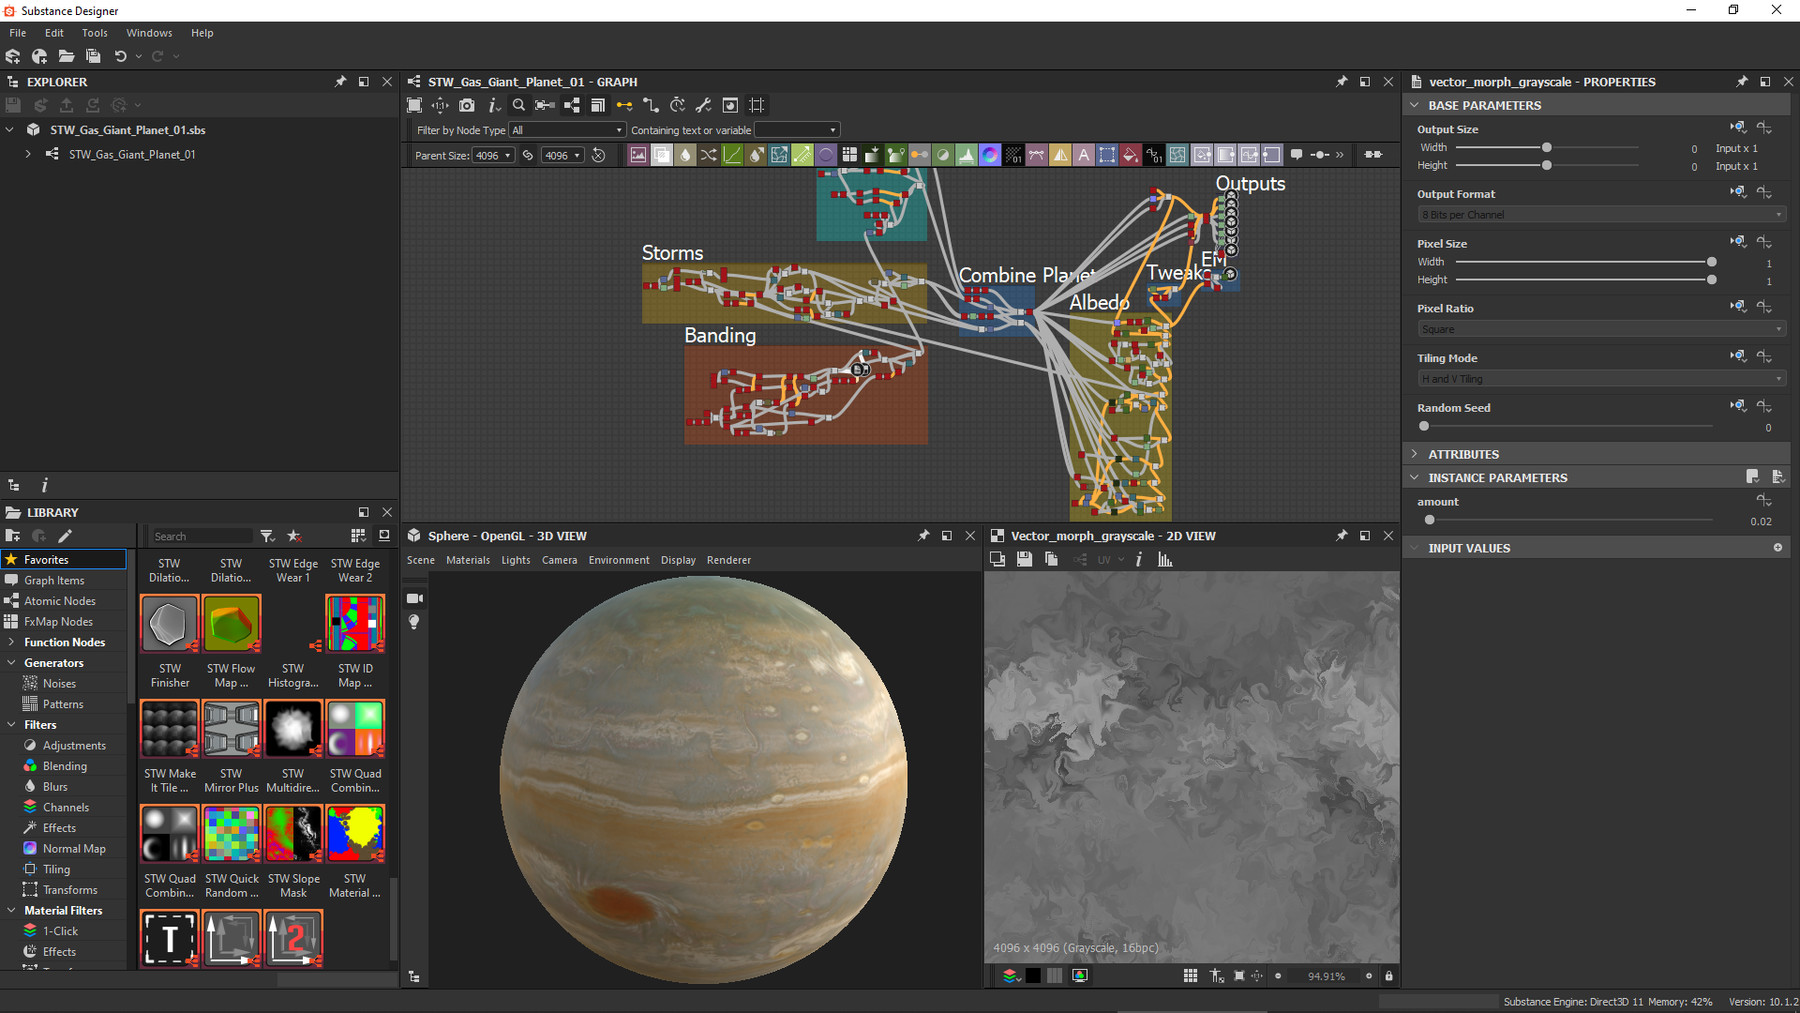Open the Materials menu in 3D view
1800x1013 pixels.
pos(468,560)
